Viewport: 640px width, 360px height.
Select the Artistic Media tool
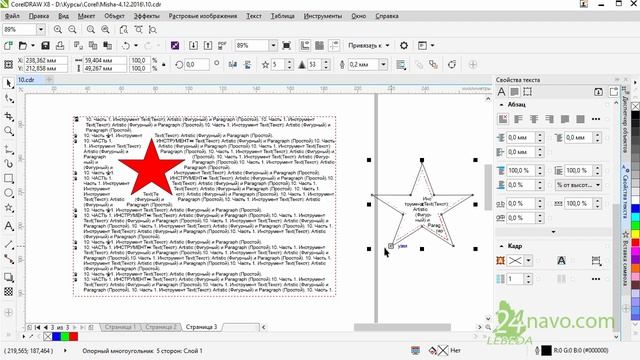coord(9,164)
